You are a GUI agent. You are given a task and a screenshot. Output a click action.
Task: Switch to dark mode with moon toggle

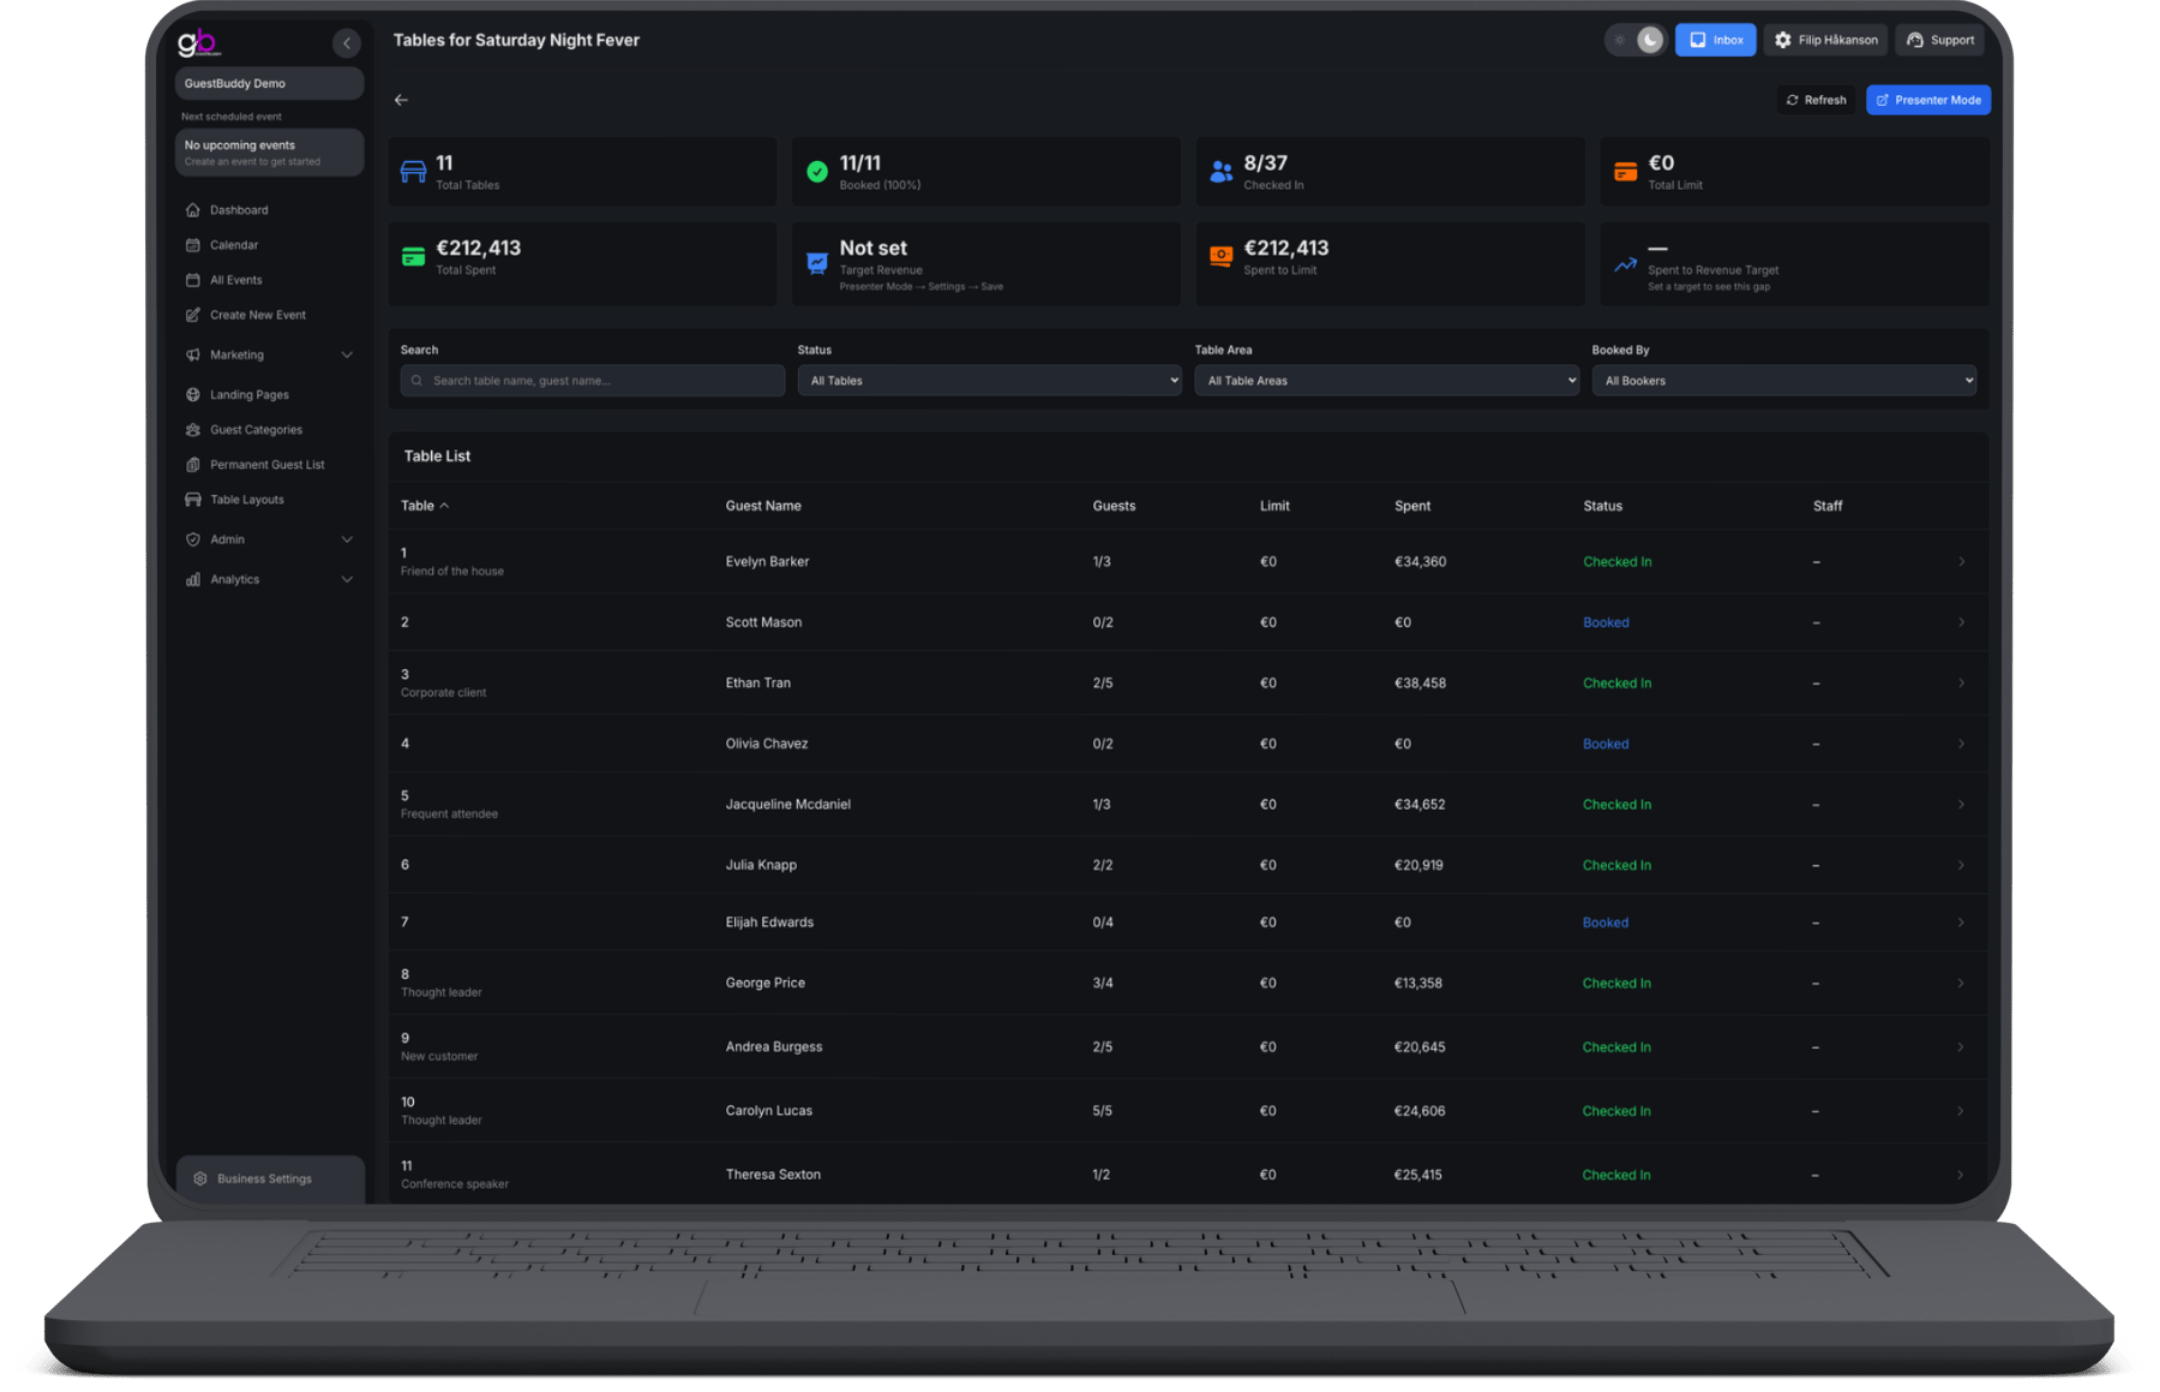coord(1650,40)
